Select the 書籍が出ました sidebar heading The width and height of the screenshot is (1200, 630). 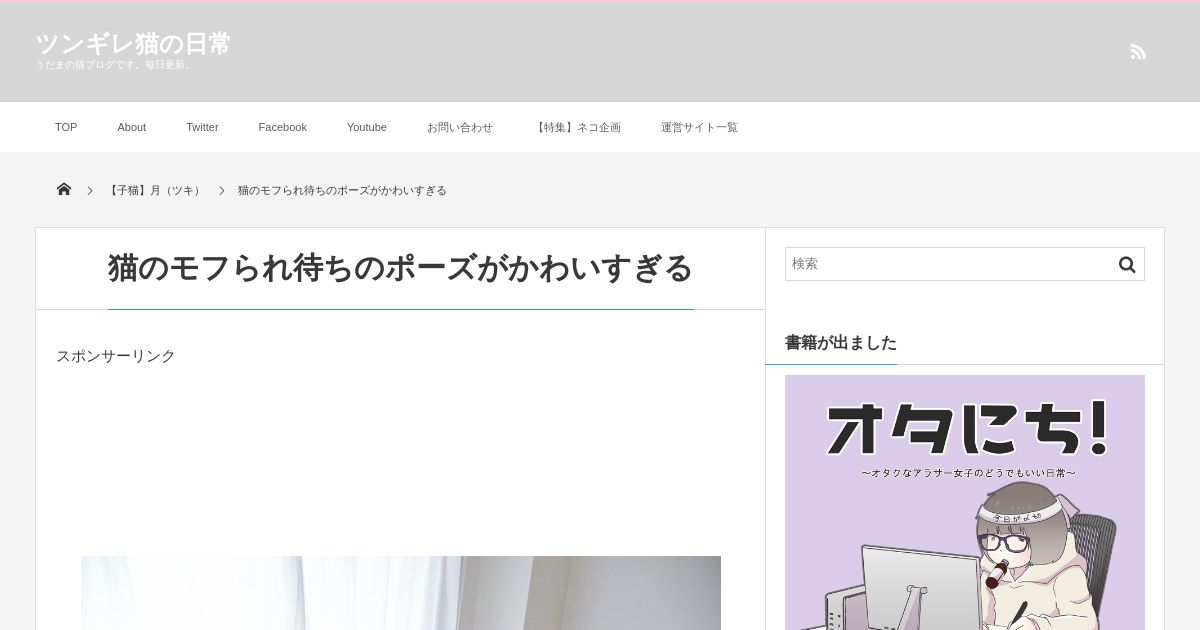pyautogui.click(x=841, y=342)
